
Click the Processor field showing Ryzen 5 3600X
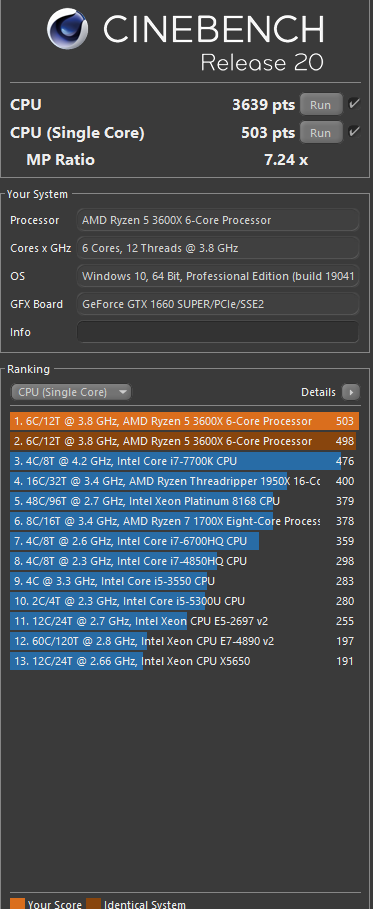(x=218, y=220)
